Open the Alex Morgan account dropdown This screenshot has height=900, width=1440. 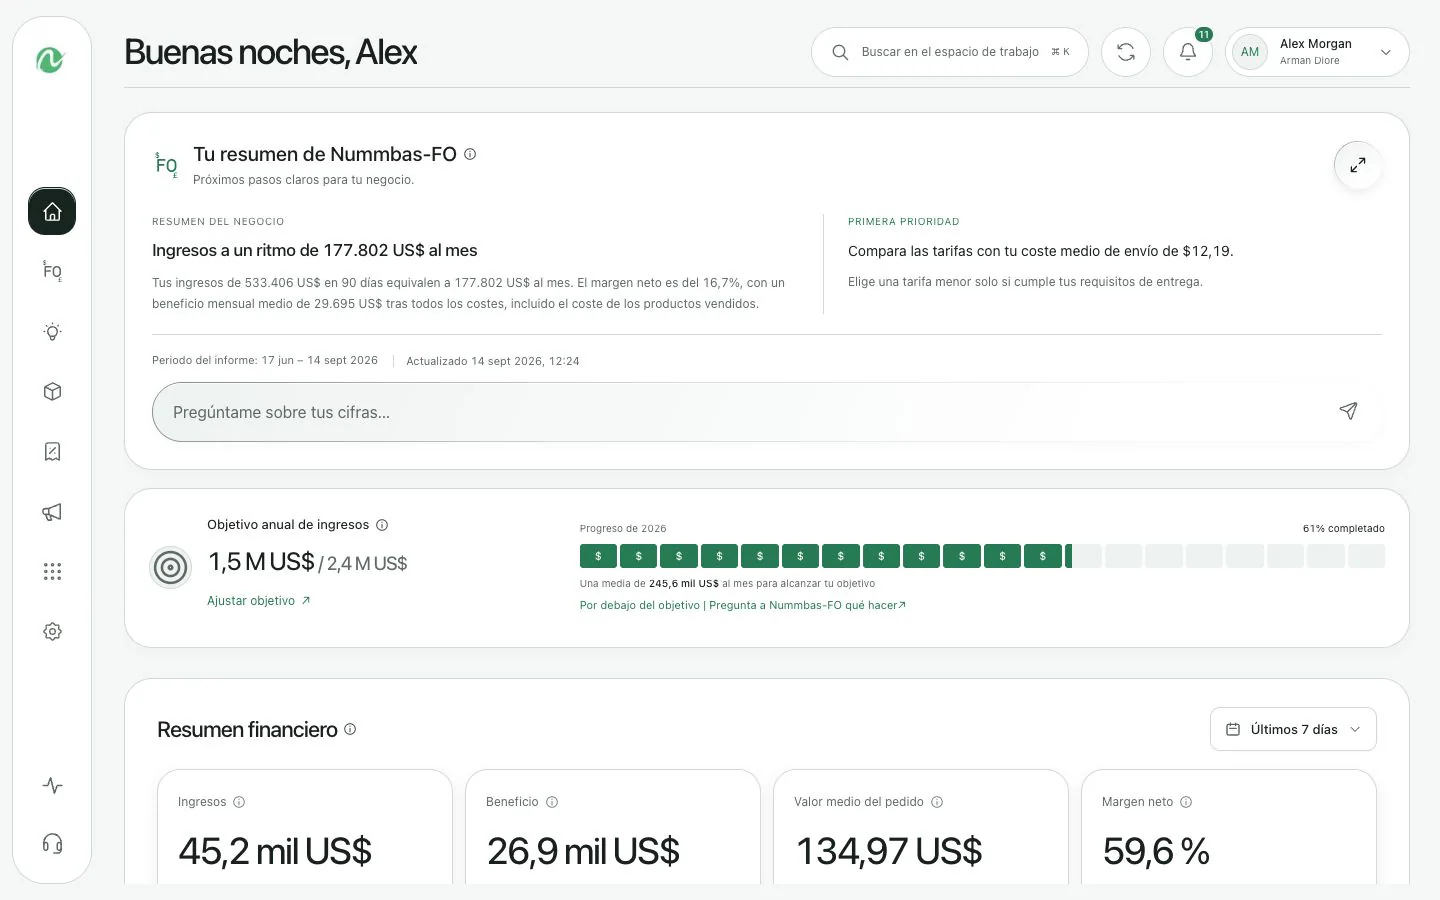pos(1317,52)
